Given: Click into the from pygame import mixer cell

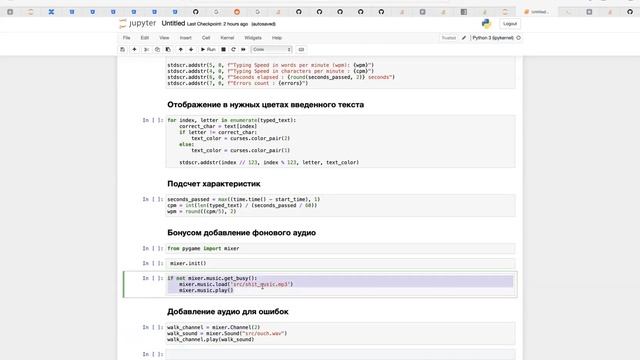Looking at the screenshot, I should point(340,249).
